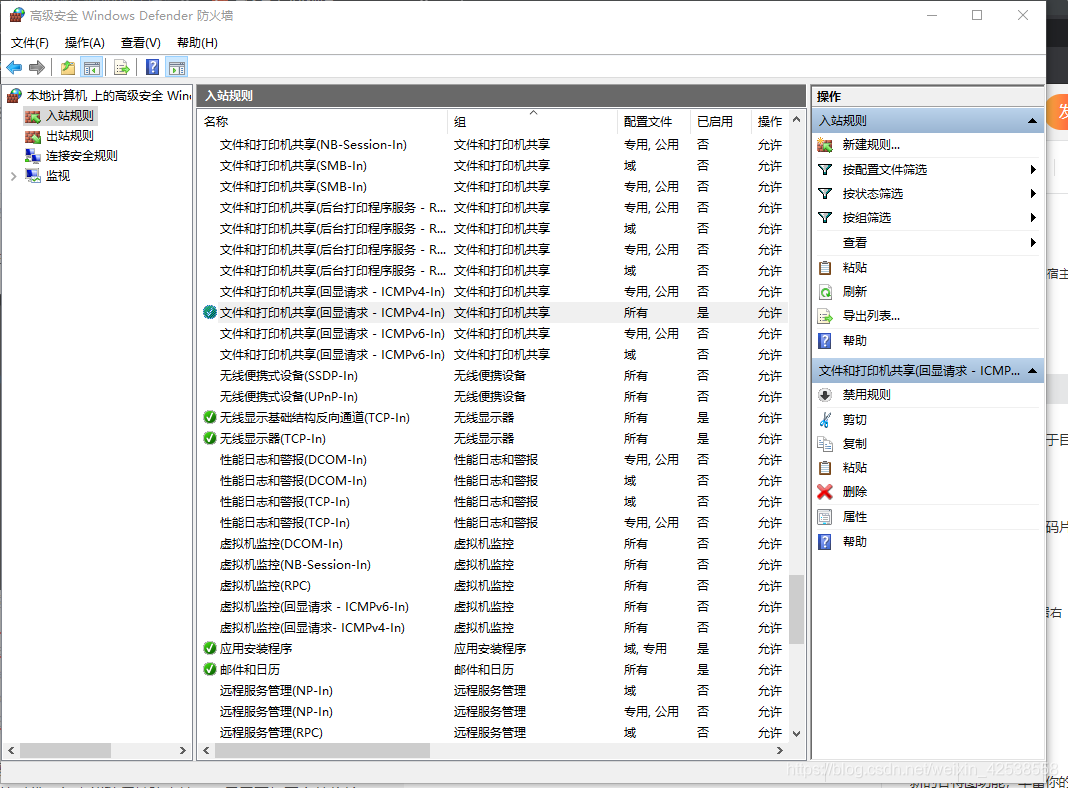Sort rules by the 名称 column header
Screen dimensions: 1068x788
point(324,121)
